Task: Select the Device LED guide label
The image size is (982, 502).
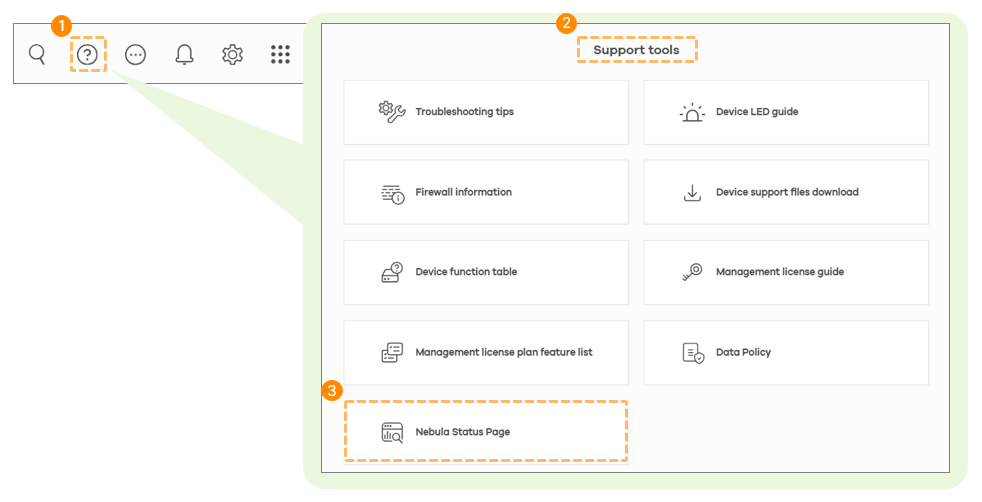Action: [757, 111]
